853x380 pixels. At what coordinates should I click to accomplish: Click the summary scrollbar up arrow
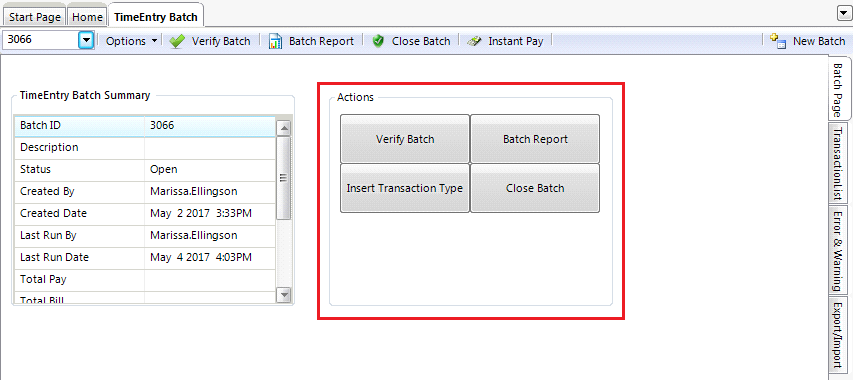[x=284, y=129]
